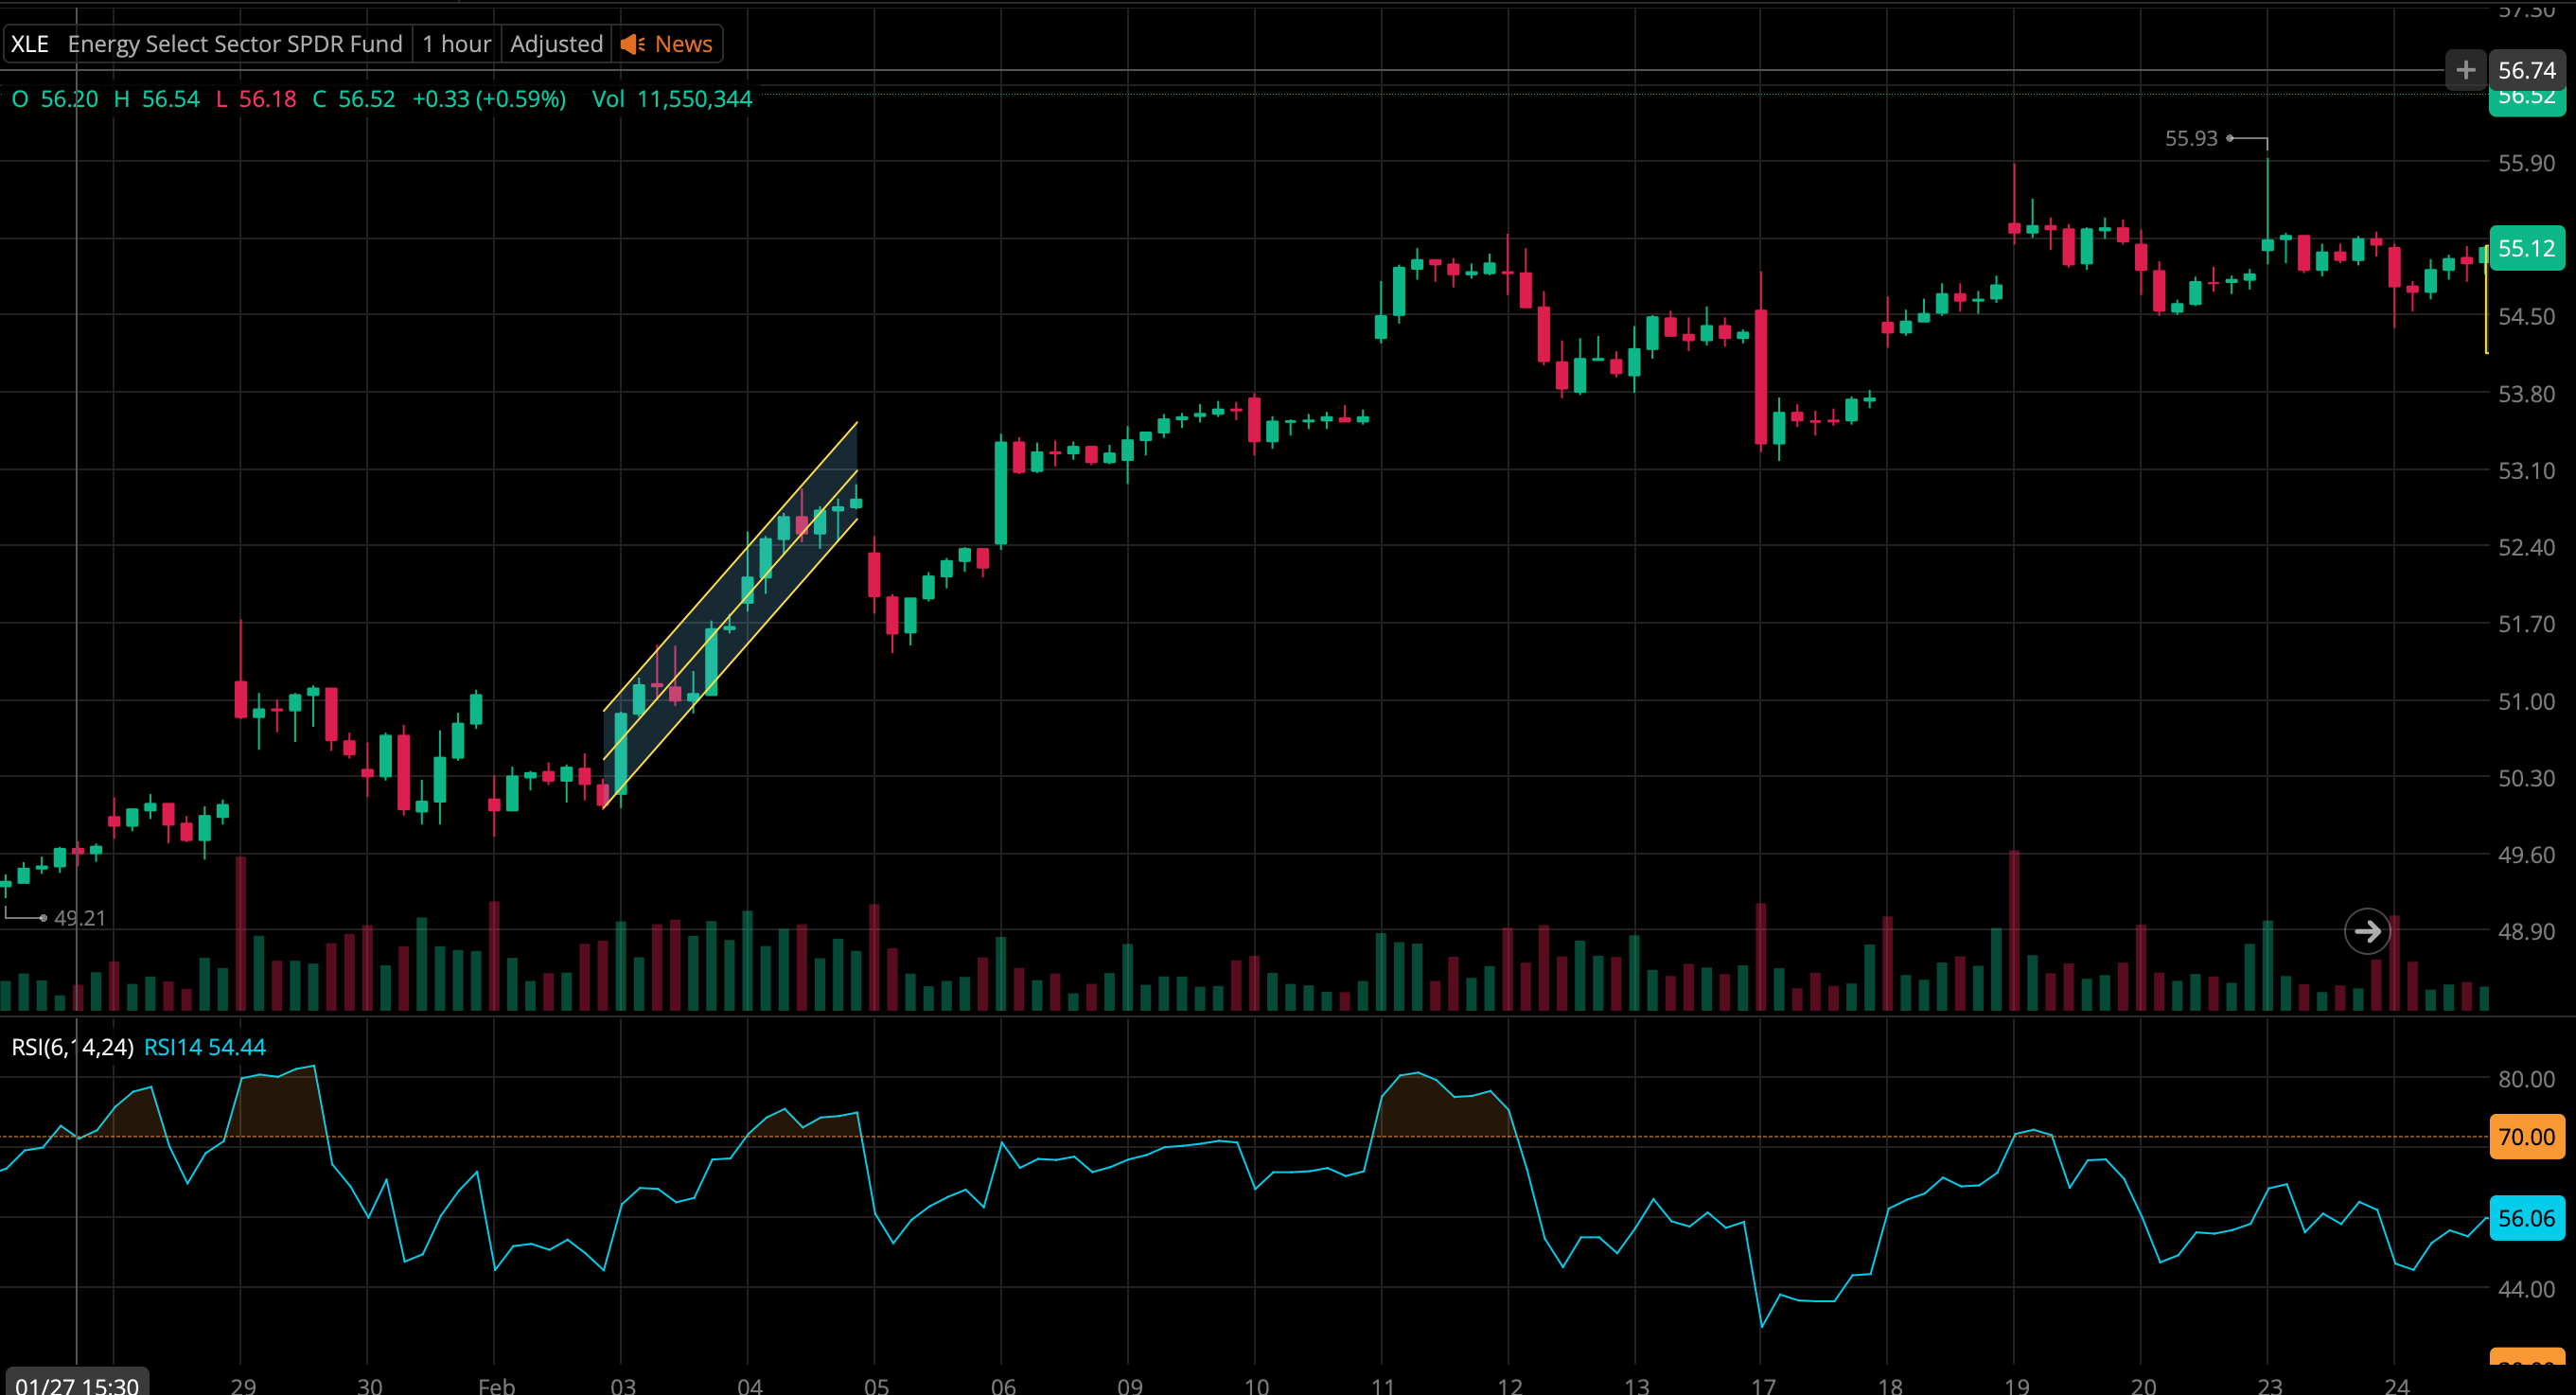2576x1395 pixels.
Task: Click the Feb label on the date axis
Action: click(496, 1385)
